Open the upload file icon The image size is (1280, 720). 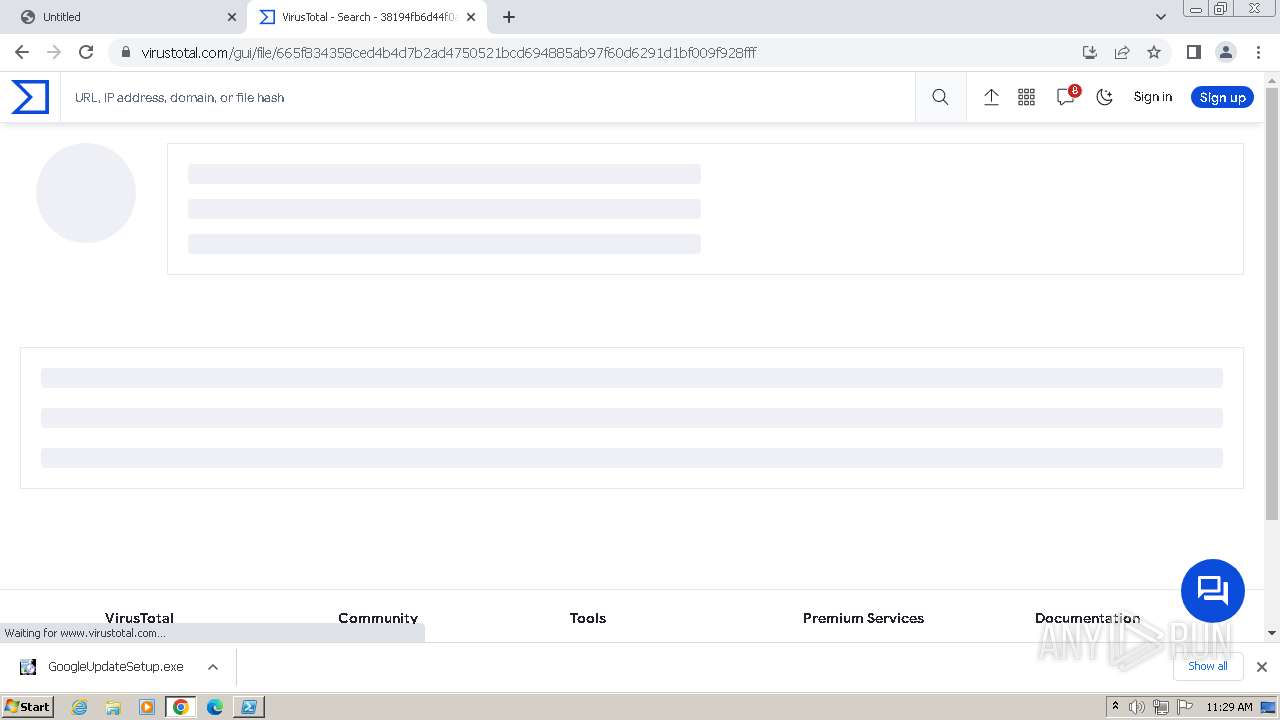(991, 97)
